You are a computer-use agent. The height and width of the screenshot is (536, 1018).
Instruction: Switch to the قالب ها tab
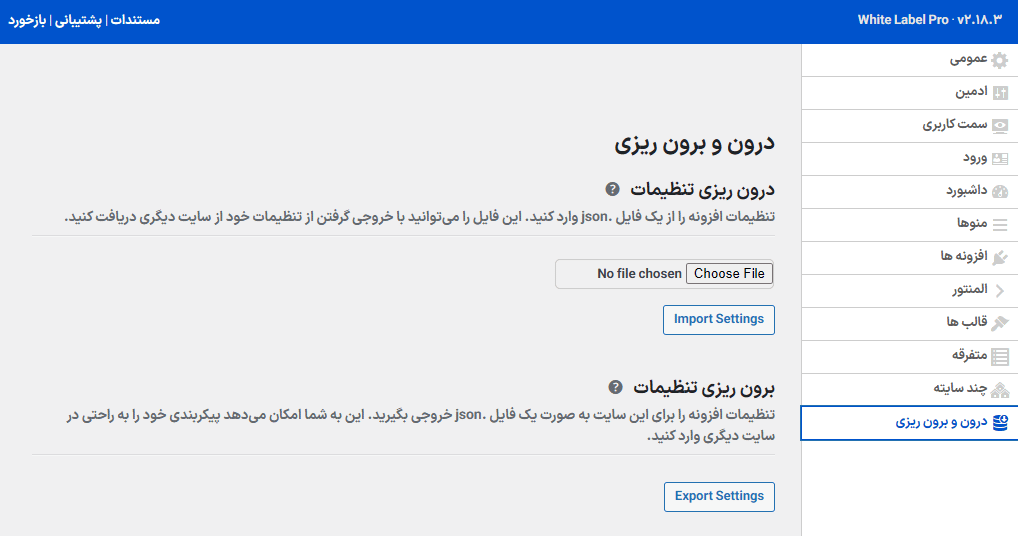point(966,322)
